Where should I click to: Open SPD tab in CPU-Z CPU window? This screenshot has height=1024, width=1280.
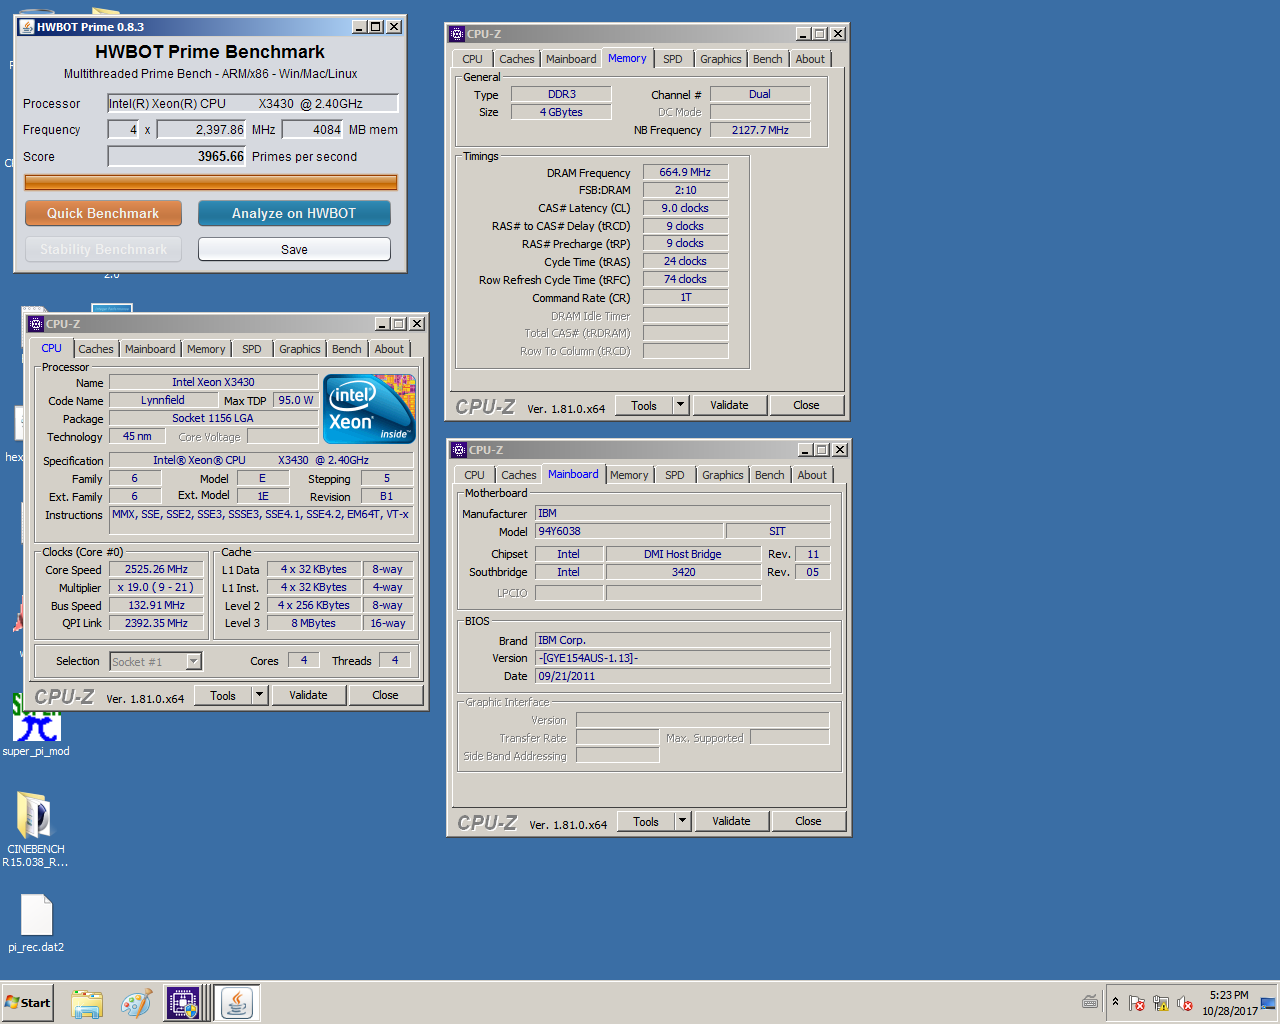click(252, 349)
